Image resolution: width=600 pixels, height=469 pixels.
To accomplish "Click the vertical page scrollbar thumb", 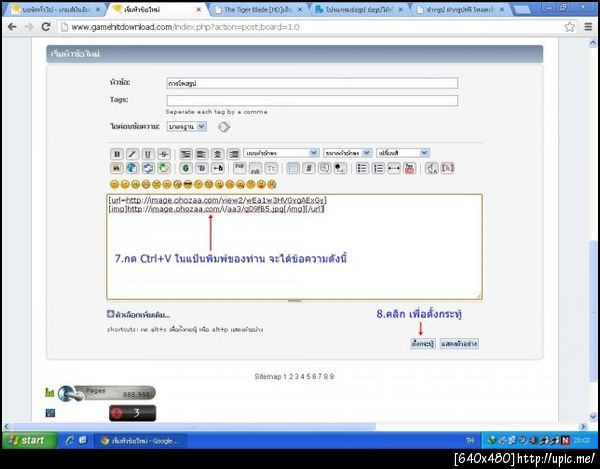I will click(x=593, y=310).
